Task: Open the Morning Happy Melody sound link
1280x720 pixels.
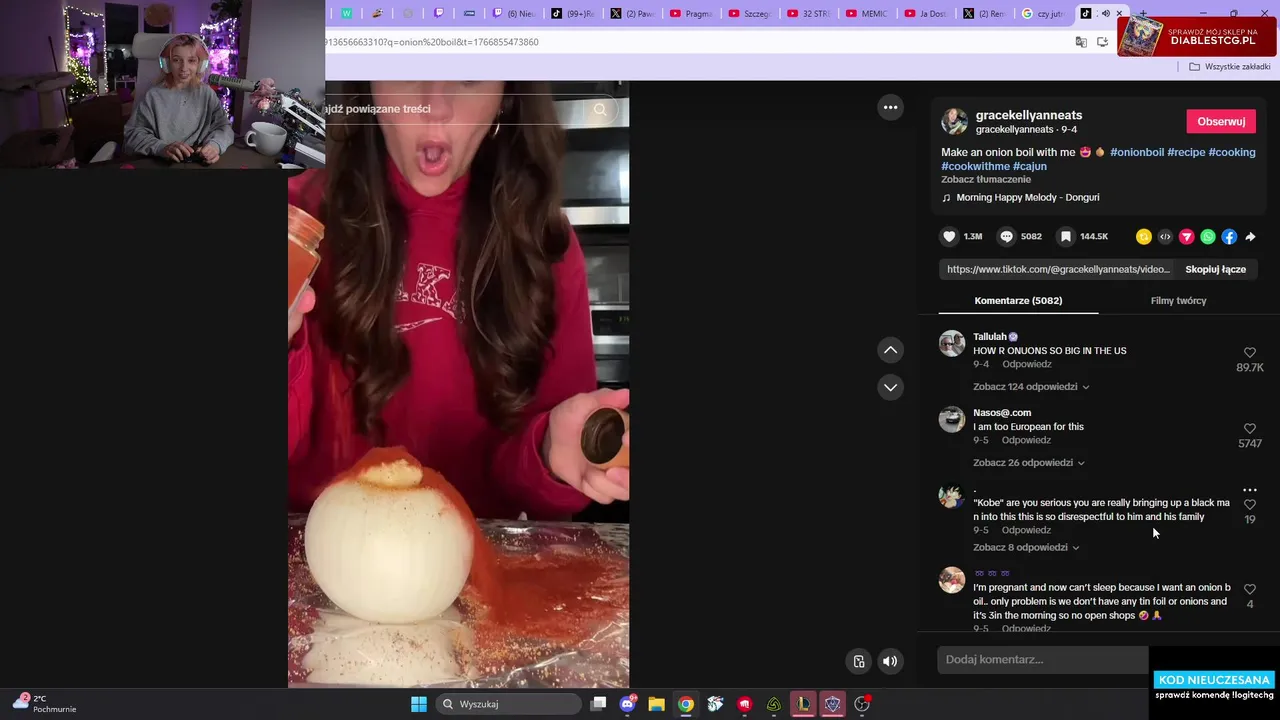Action: (x=1027, y=198)
